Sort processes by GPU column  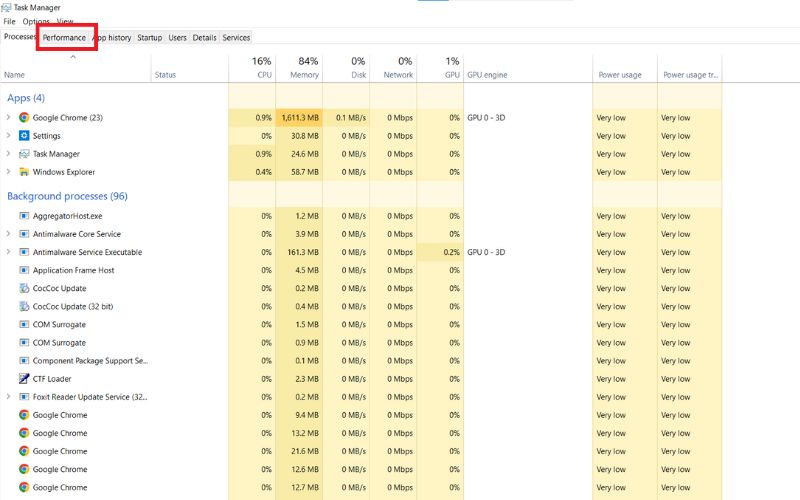(440, 67)
